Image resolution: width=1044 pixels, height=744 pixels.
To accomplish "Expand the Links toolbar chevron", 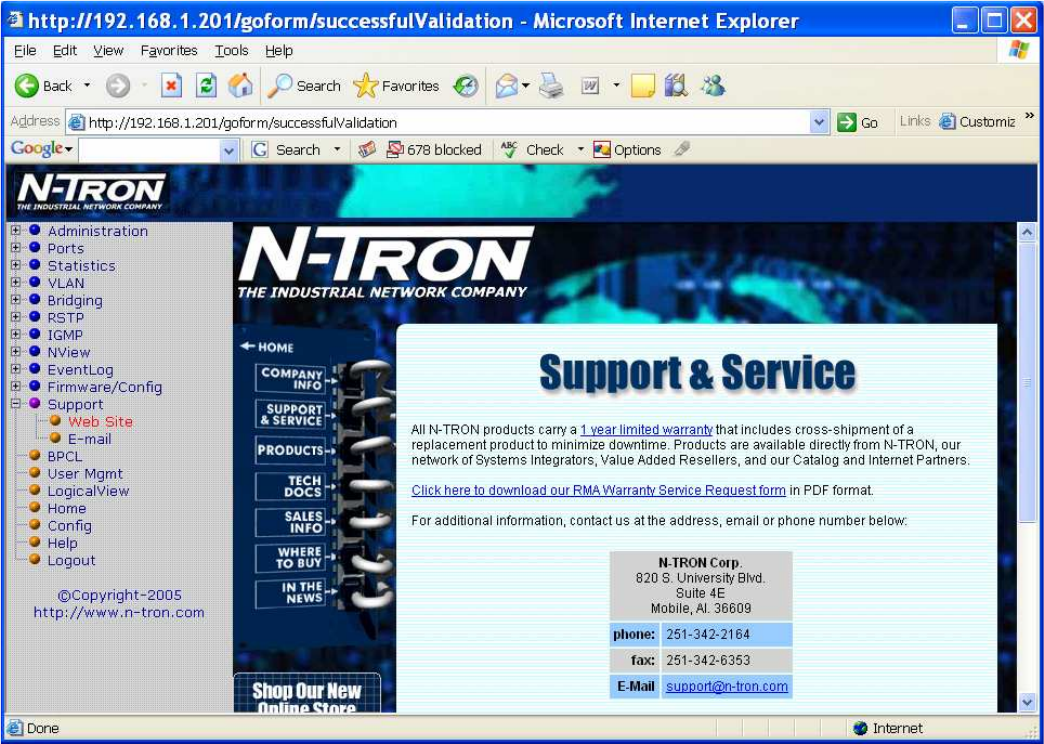I will click(x=1029, y=117).
